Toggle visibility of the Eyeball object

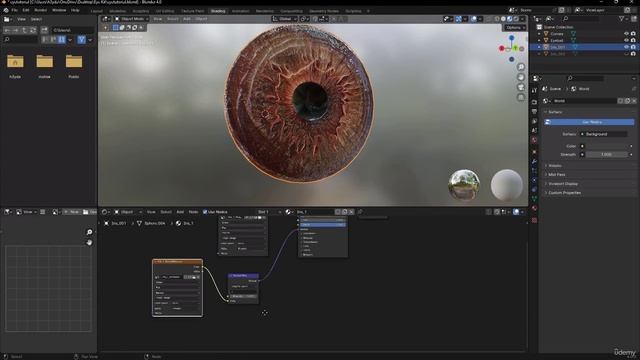click(626, 40)
